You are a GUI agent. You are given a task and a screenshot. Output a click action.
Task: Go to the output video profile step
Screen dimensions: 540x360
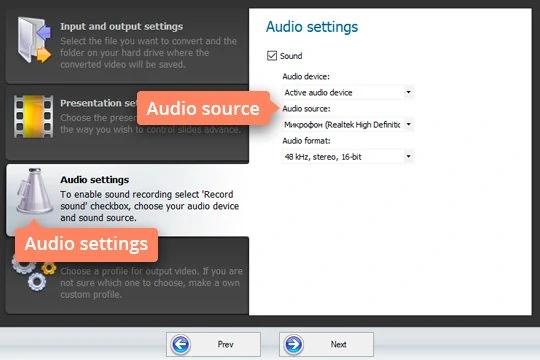tap(127, 276)
